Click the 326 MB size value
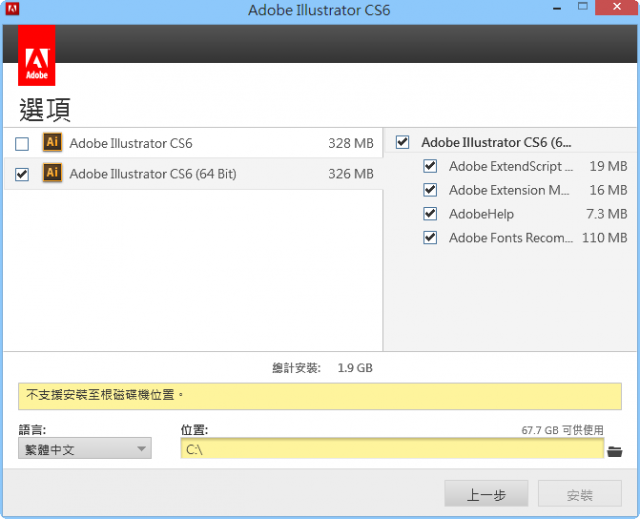 point(351,174)
